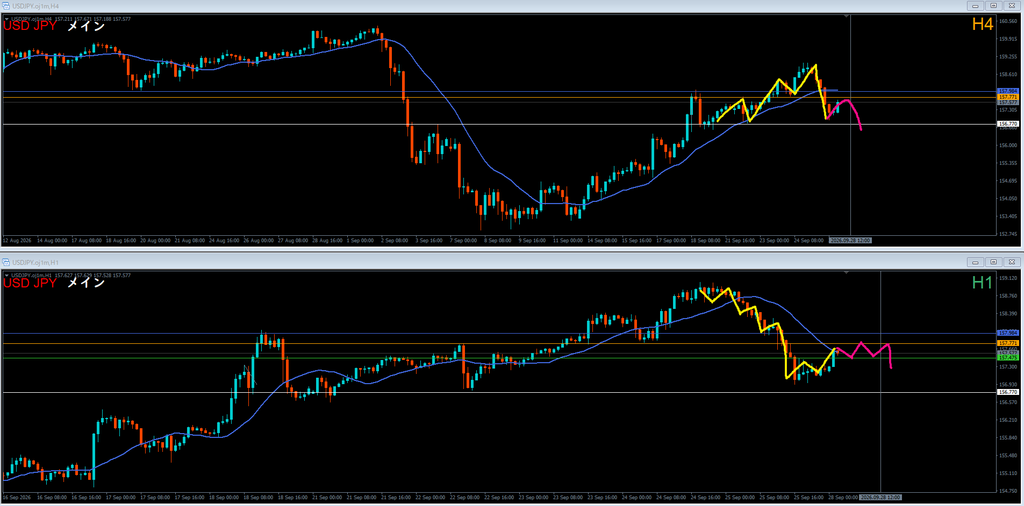1024x506 pixels.
Task: Select the pink zigzag forecast on H1 chart
Action: tap(863, 355)
